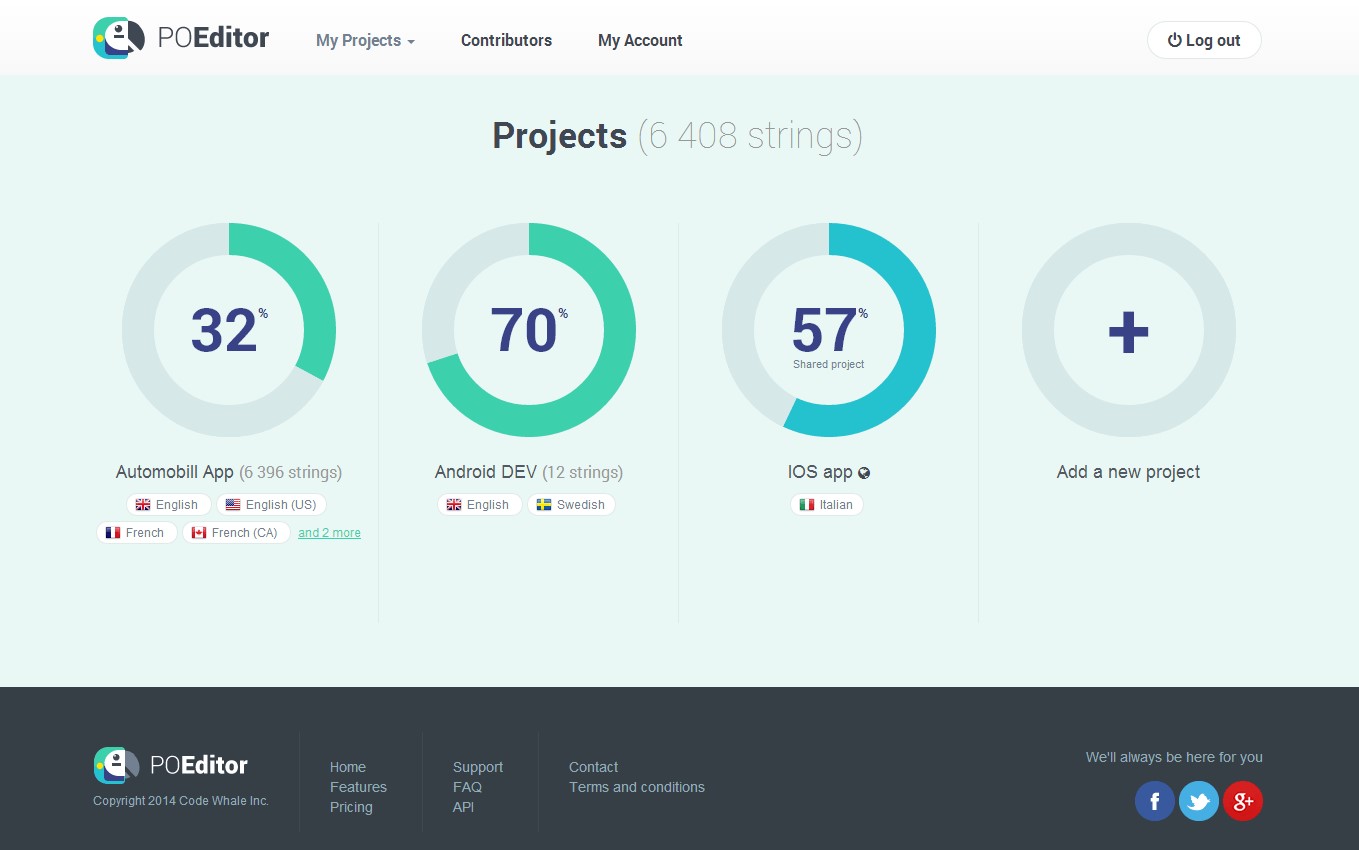Select the Swedish language flag tag
Image resolution: width=1359 pixels, height=850 pixels.
point(571,505)
